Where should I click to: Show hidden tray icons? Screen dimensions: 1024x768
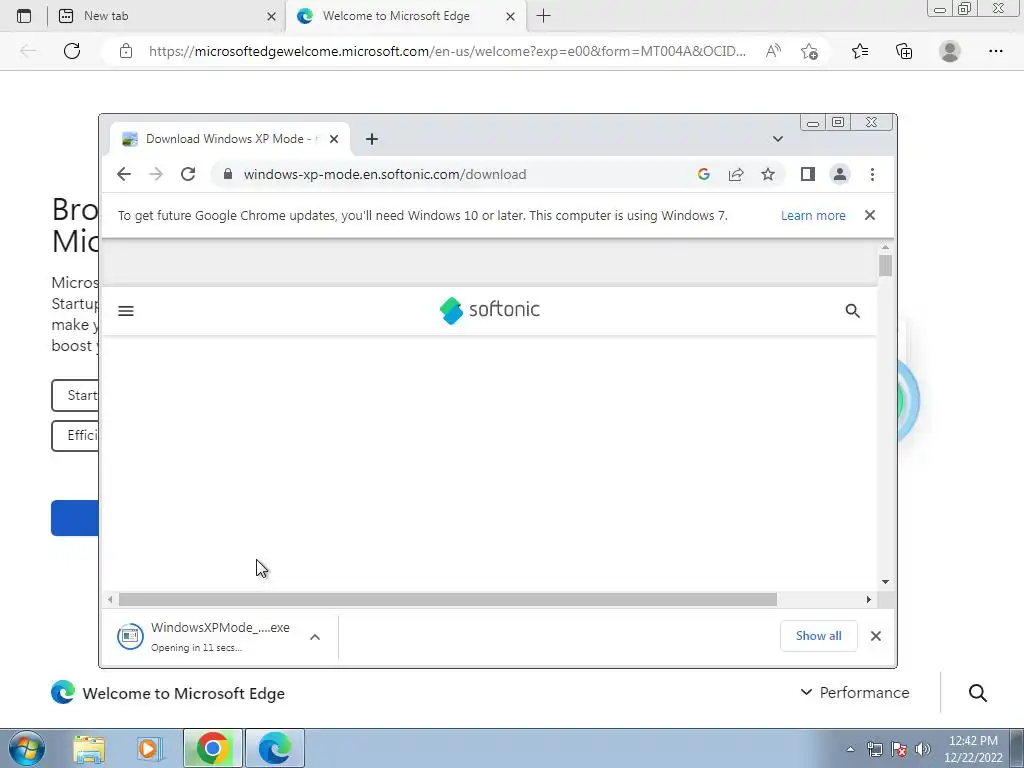850,749
